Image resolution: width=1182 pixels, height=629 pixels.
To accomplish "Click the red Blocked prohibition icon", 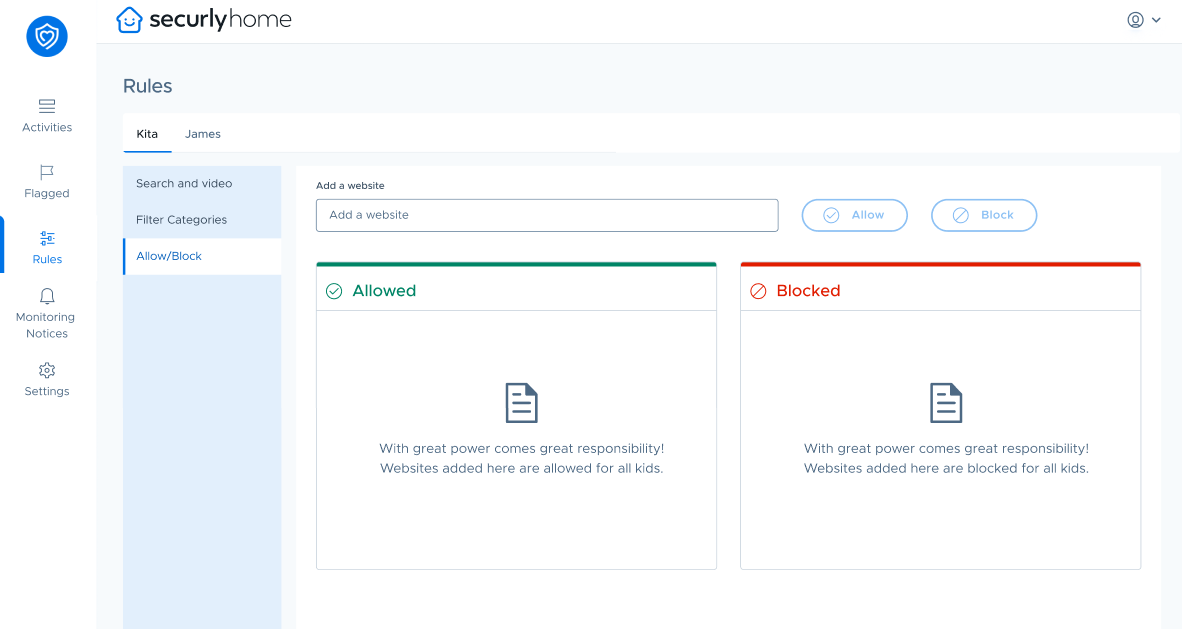I will 758,291.
